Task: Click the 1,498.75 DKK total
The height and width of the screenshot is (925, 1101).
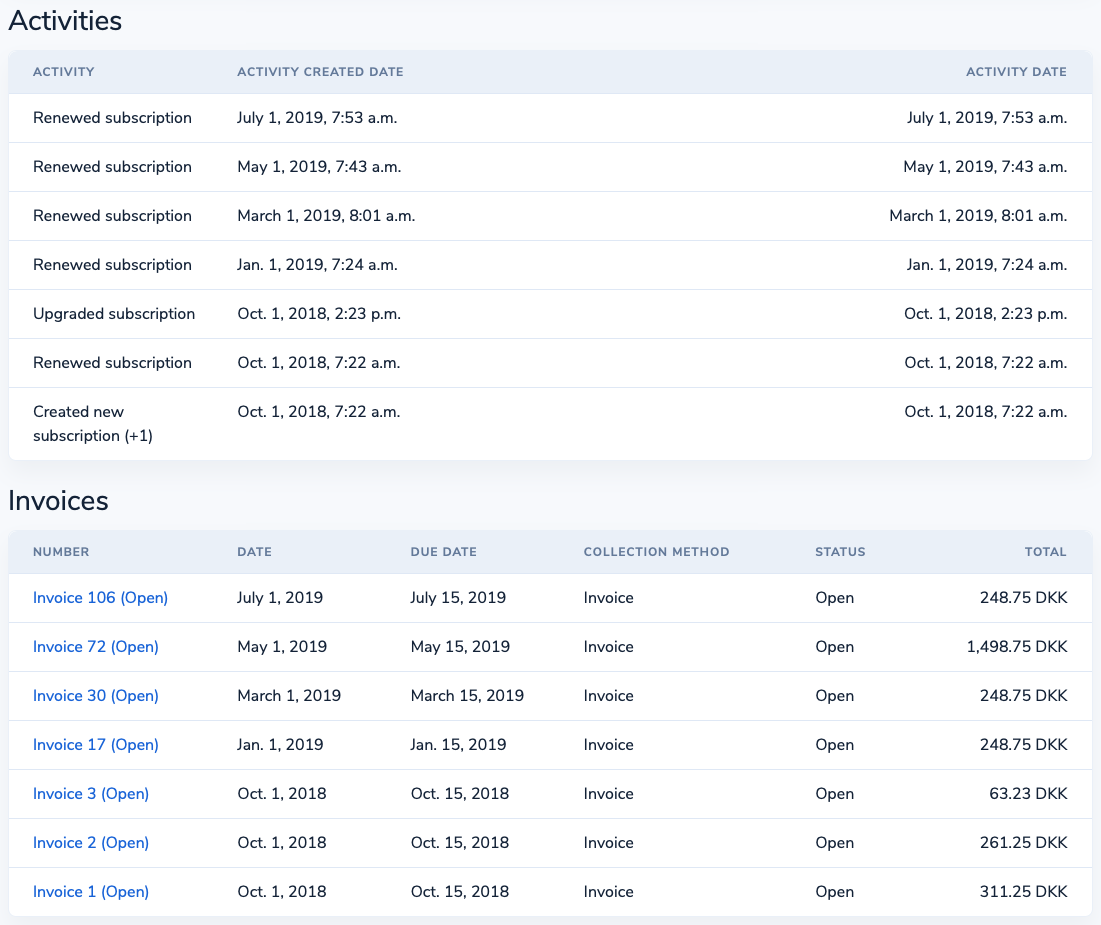Action: pyautogui.click(x=1017, y=647)
